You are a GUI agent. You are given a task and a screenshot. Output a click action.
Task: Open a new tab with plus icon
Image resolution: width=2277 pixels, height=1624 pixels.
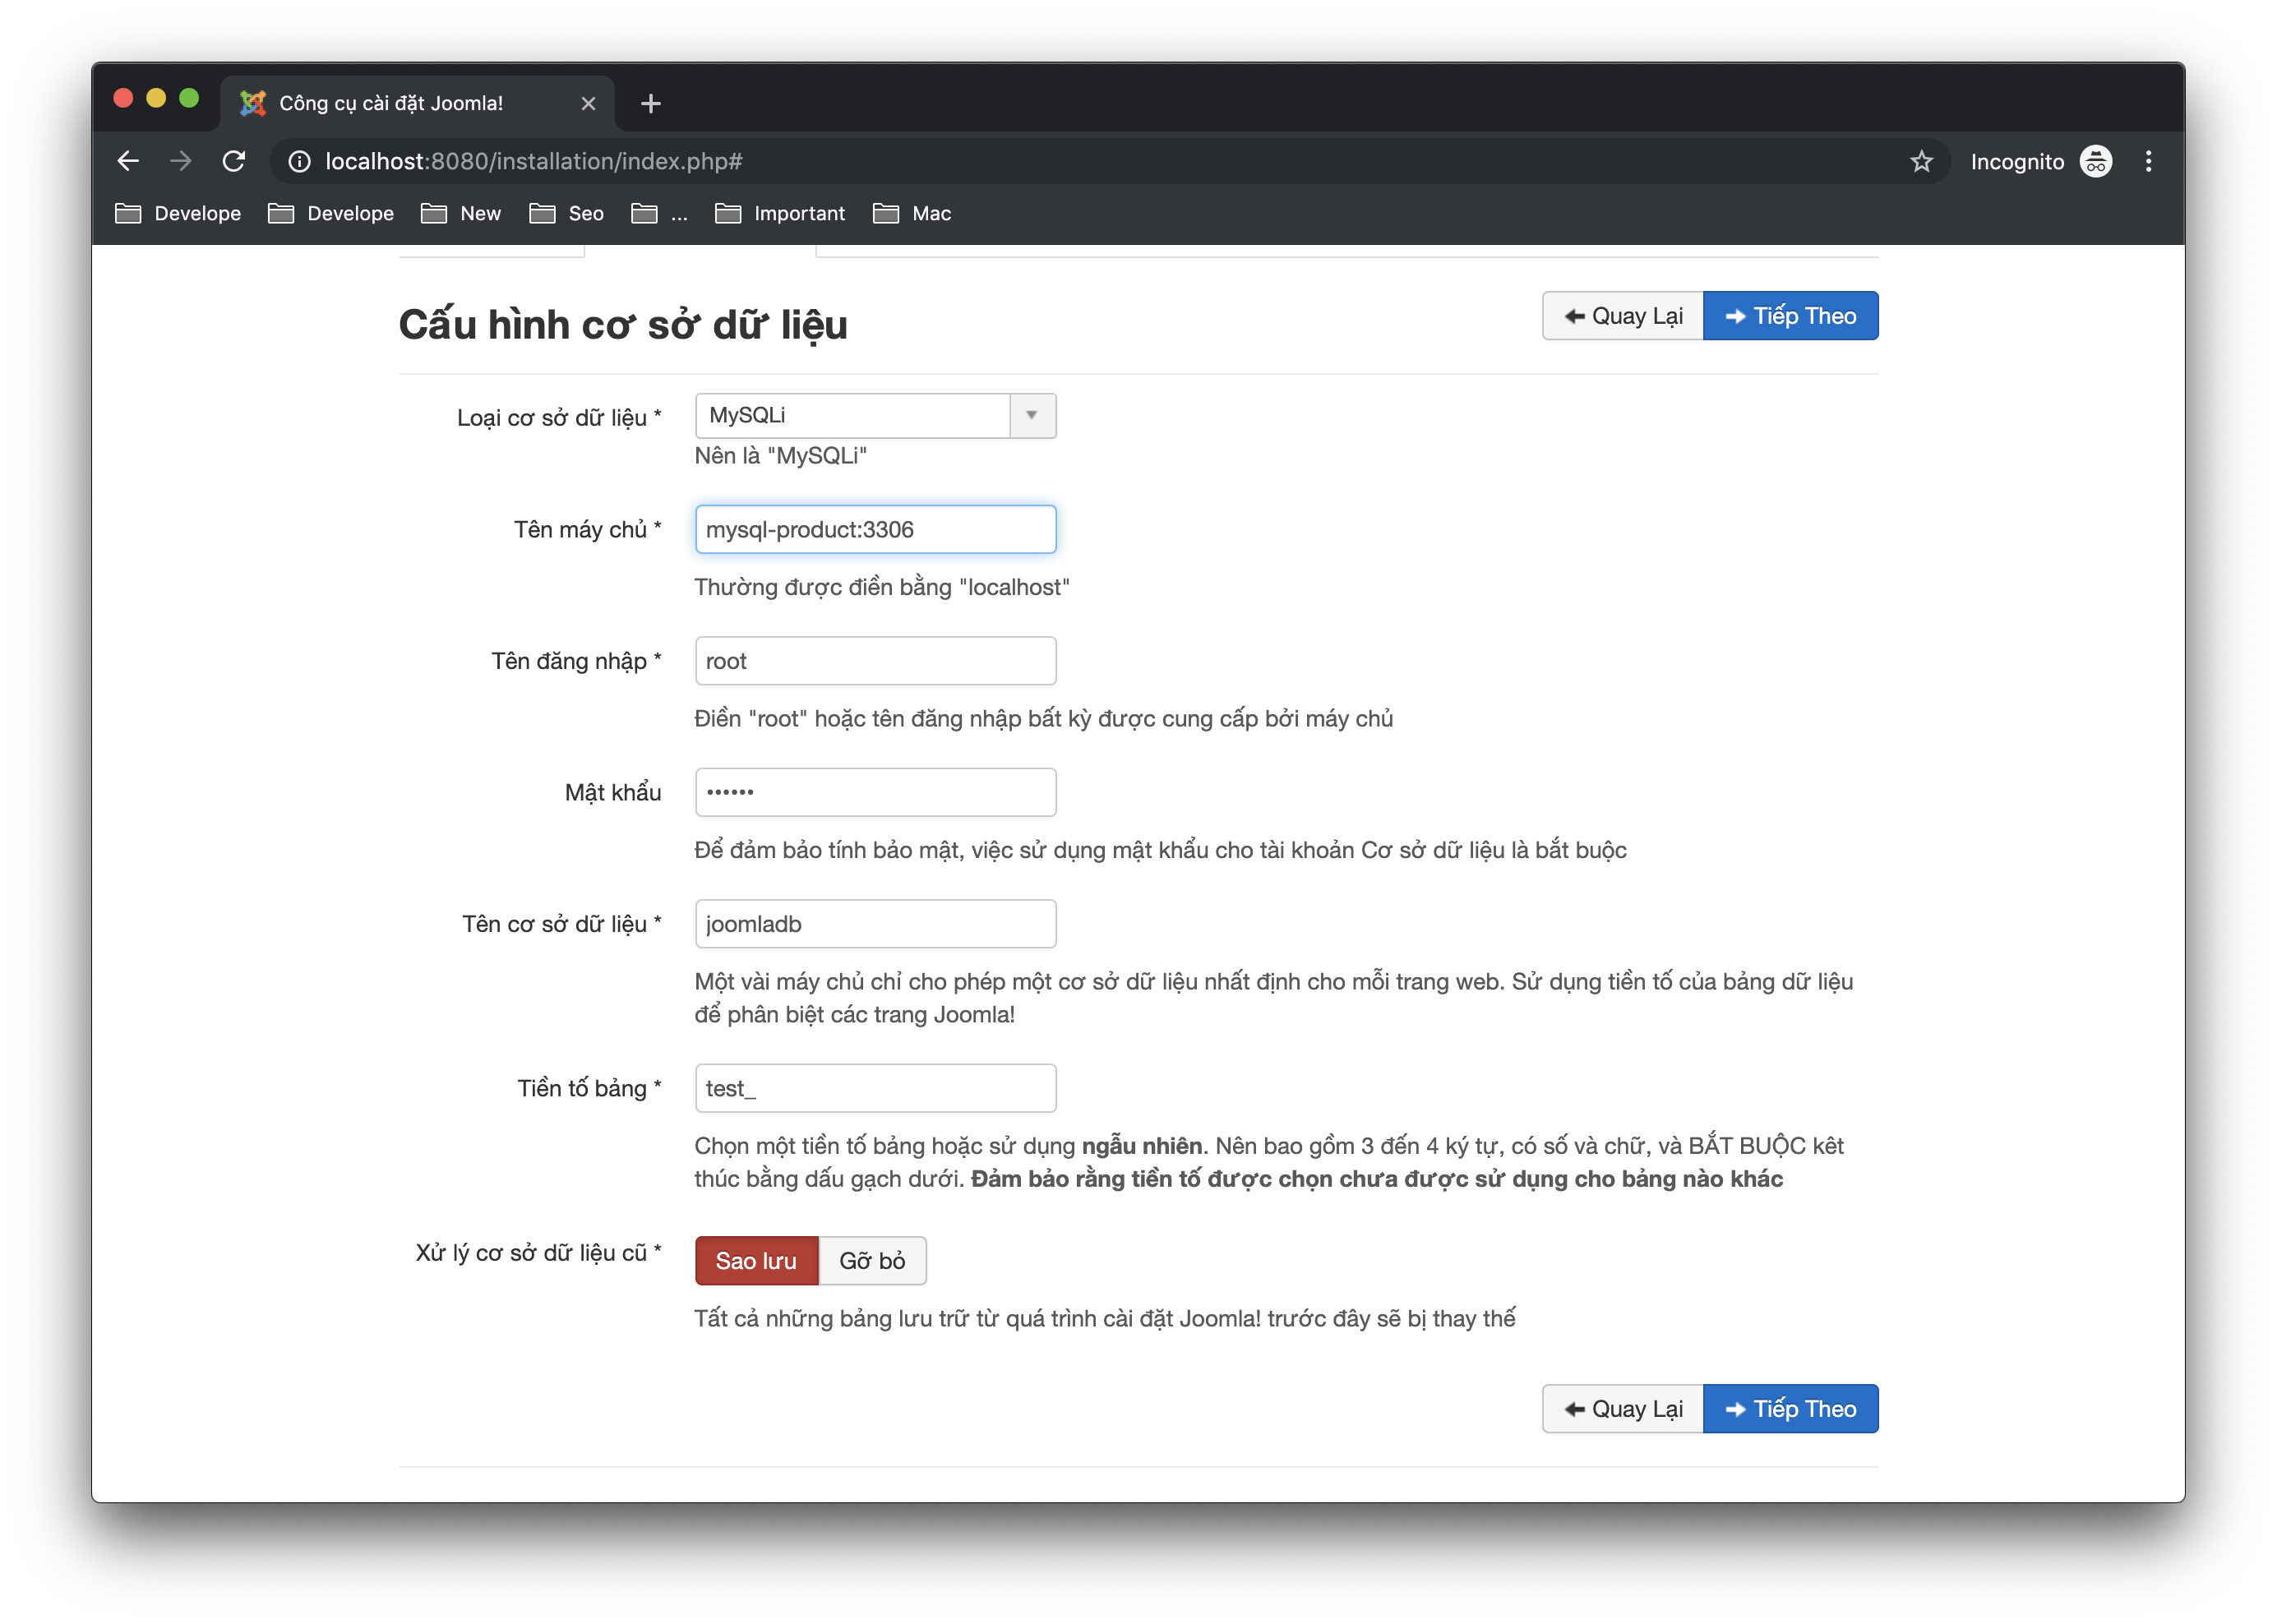point(651,103)
